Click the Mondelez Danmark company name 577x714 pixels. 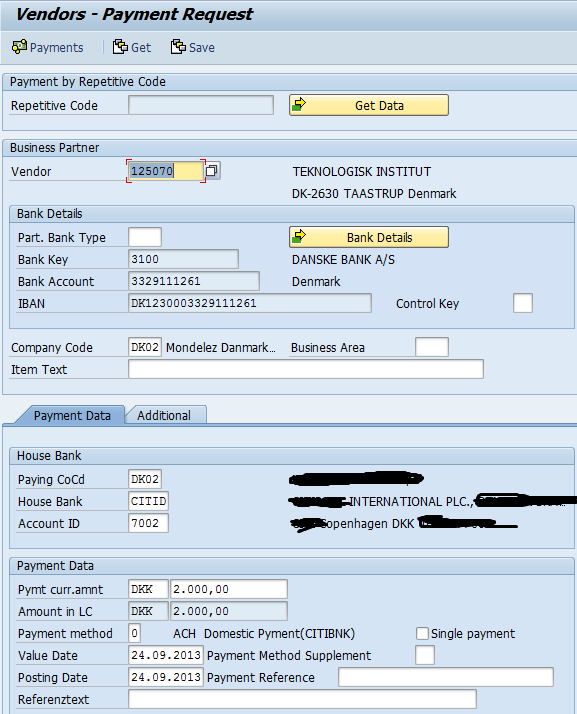pos(221,347)
